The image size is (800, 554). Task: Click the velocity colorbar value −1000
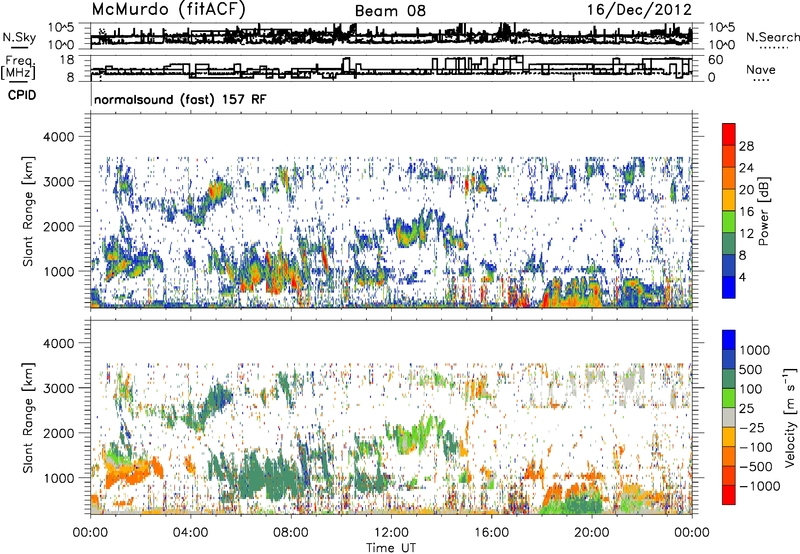click(760, 486)
